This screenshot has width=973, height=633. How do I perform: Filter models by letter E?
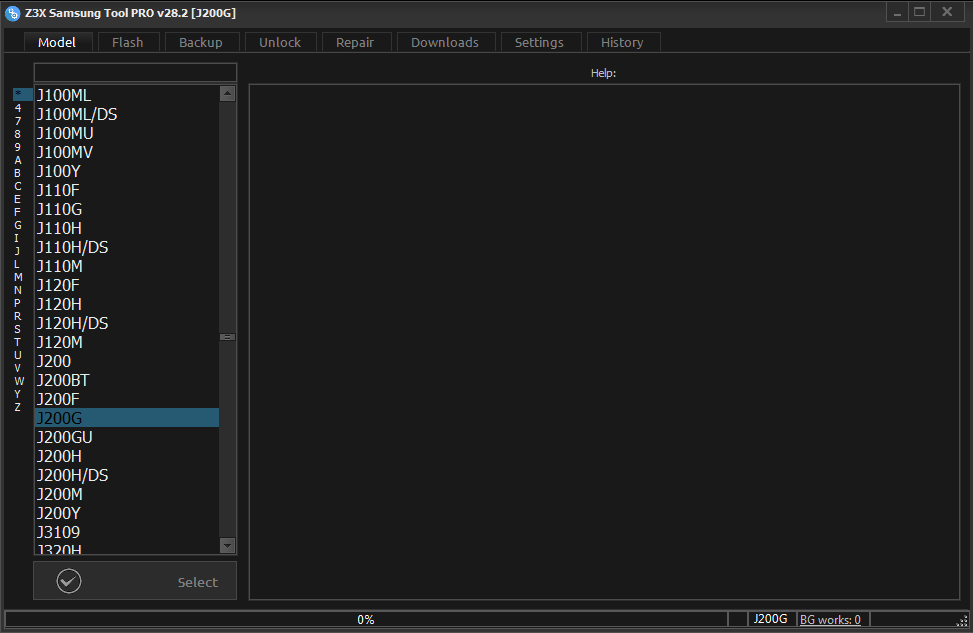pyautogui.click(x=18, y=199)
